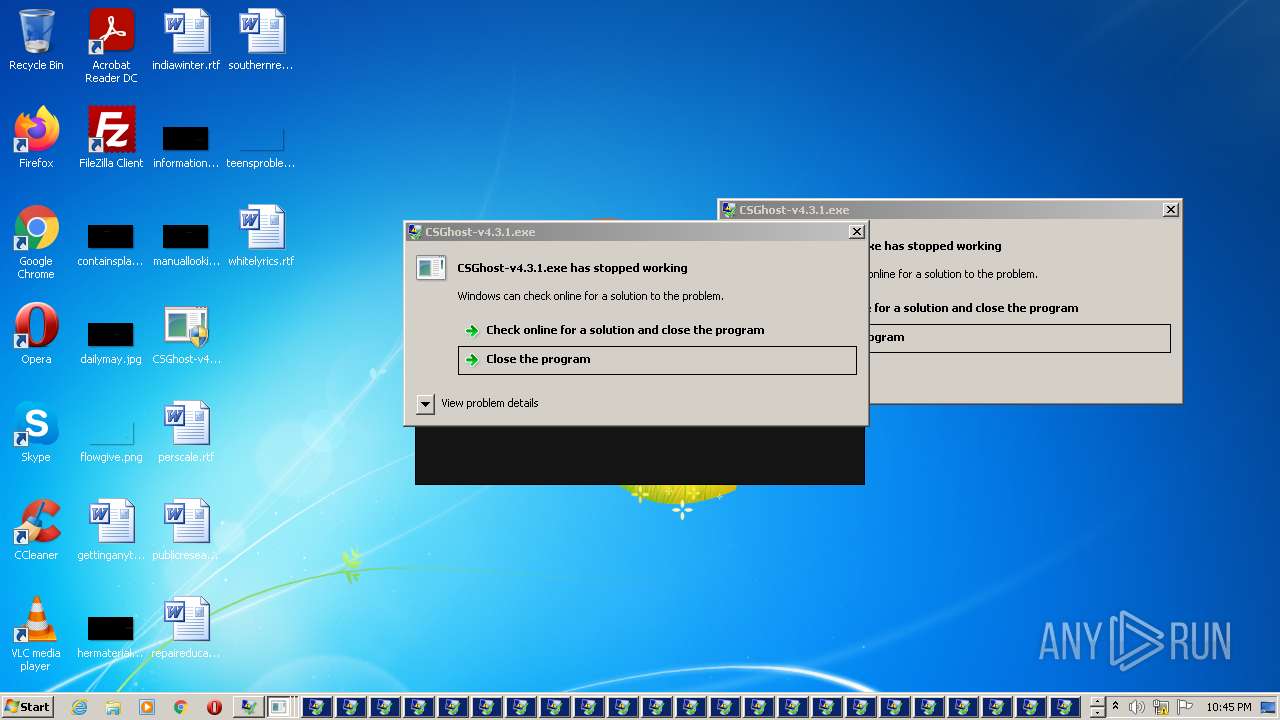Image resolution: width=1280 pixels, height=720 pixels.
Task: Open FileZilla Client shortcut
Action: (111, 138)
